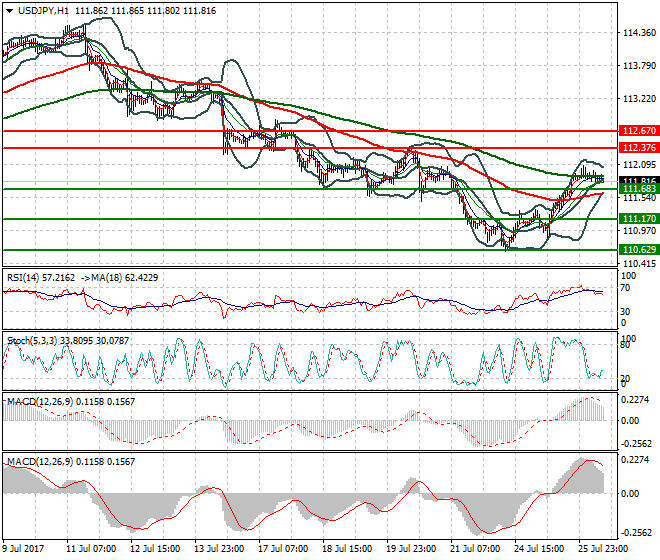The image size is (660, 560).
Task: Click the 17 Jul 07:00 time axis label
Action: 283,549
